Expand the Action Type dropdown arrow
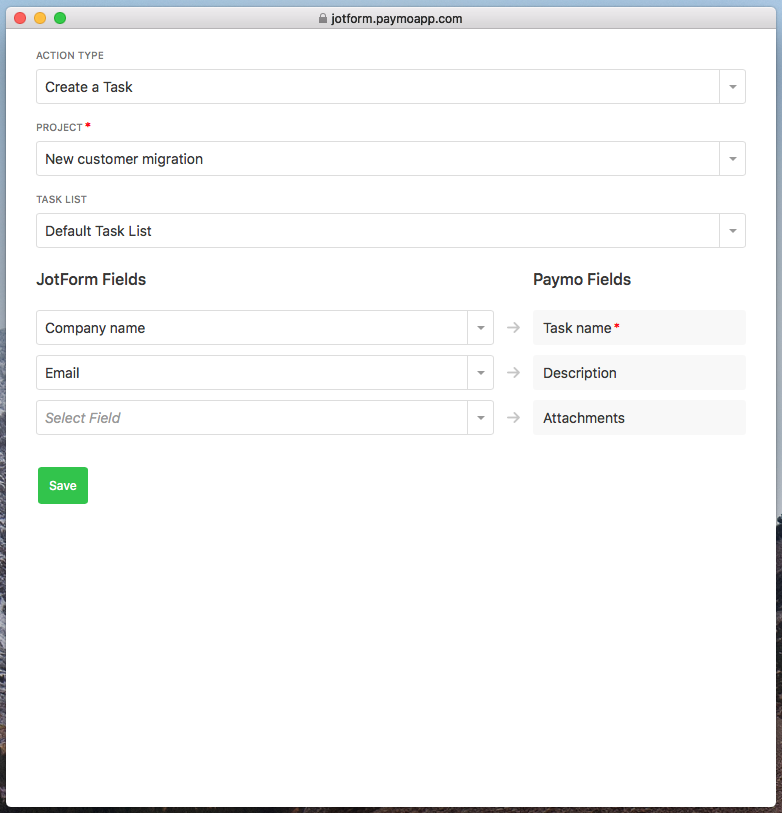Image resolution: width=782 pixels, height=813 pixels. [x=732, y=87]
